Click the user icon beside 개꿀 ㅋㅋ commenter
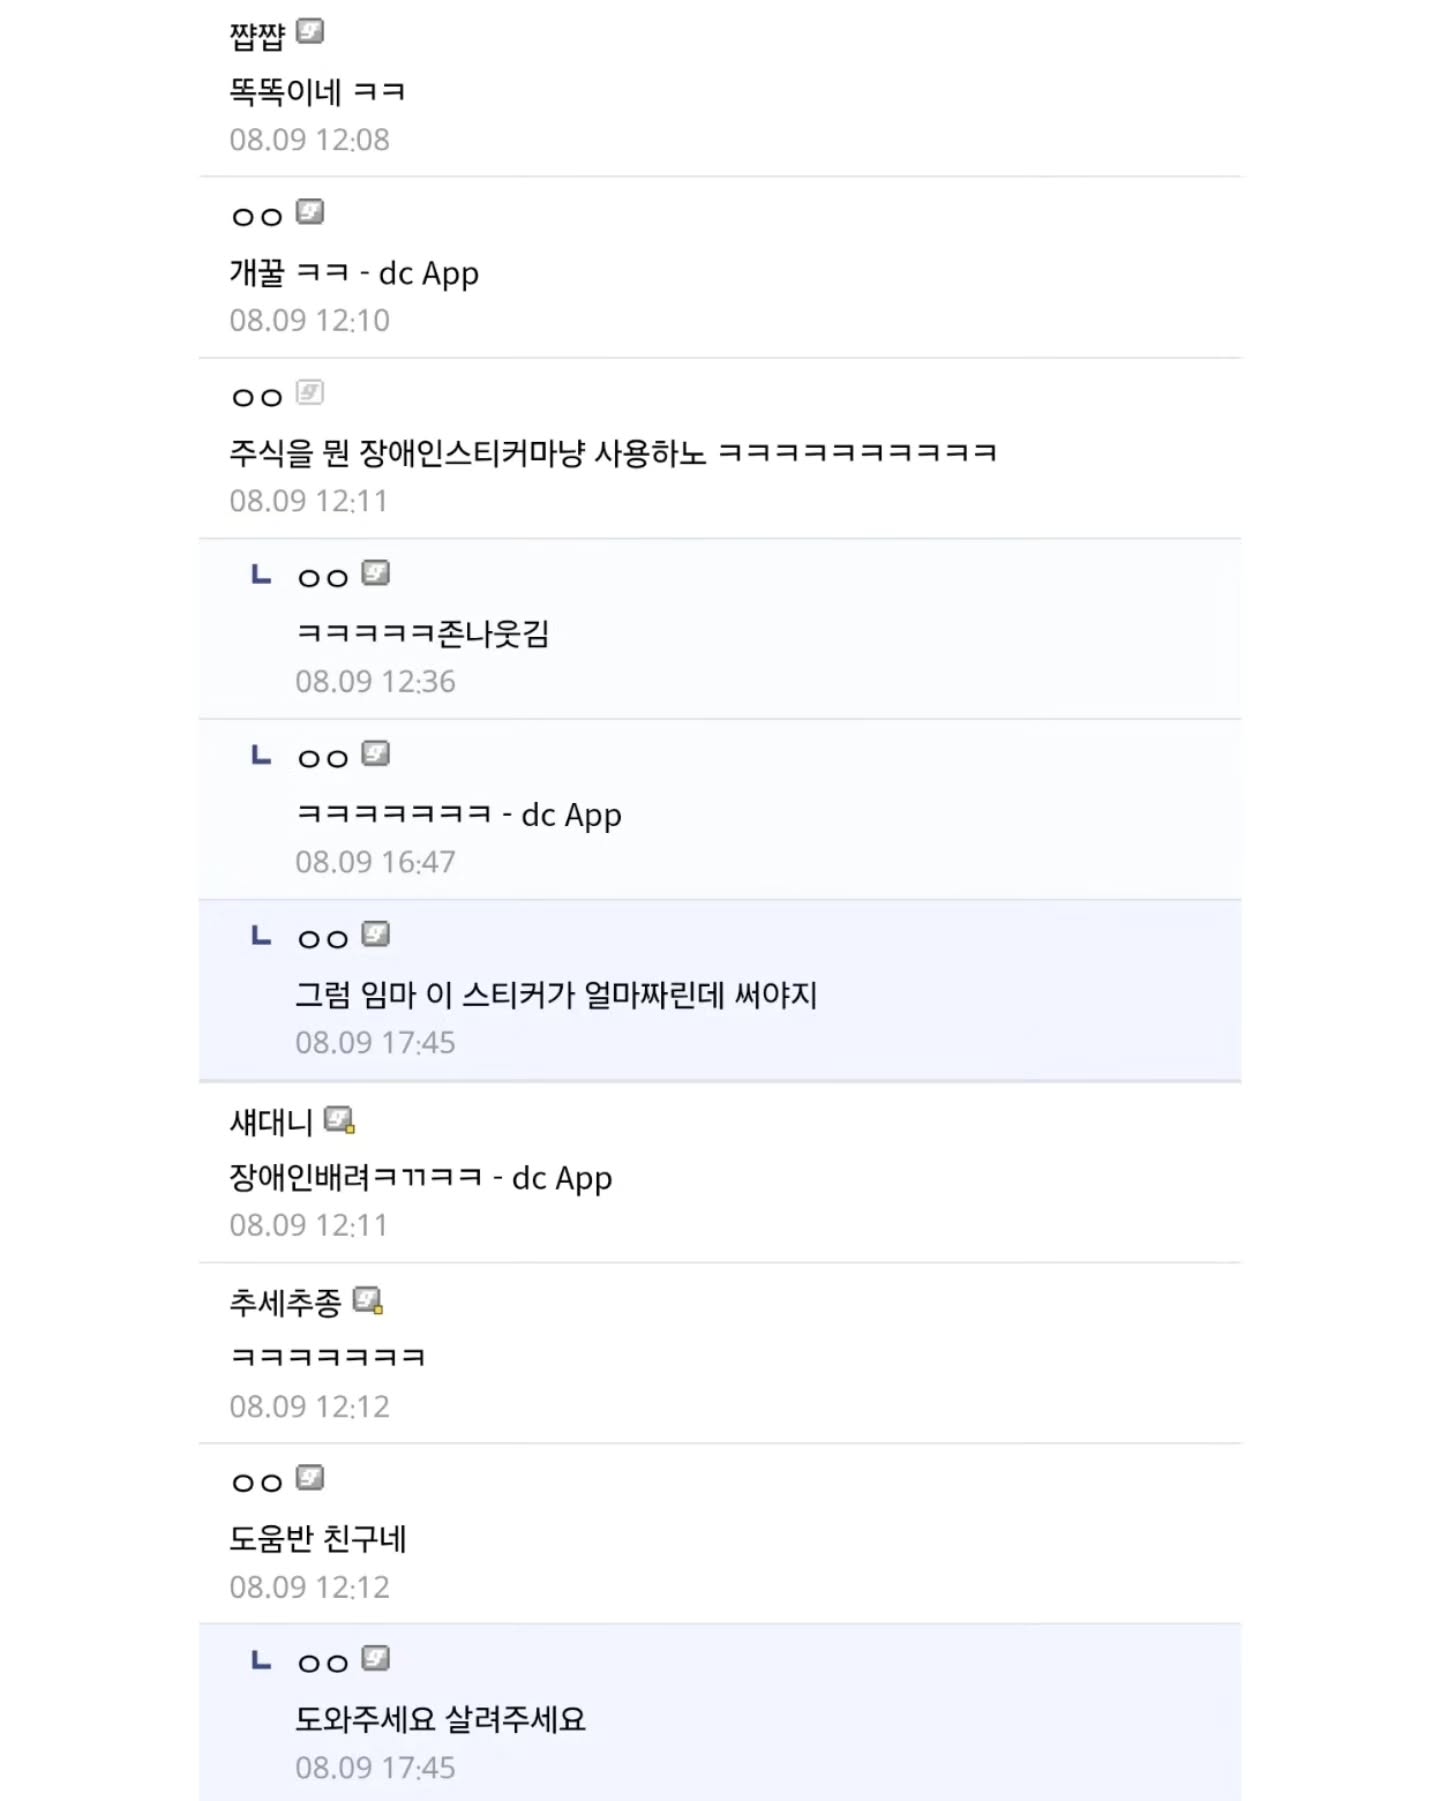Screen dimensions: 1440x1801 [310, 212]
